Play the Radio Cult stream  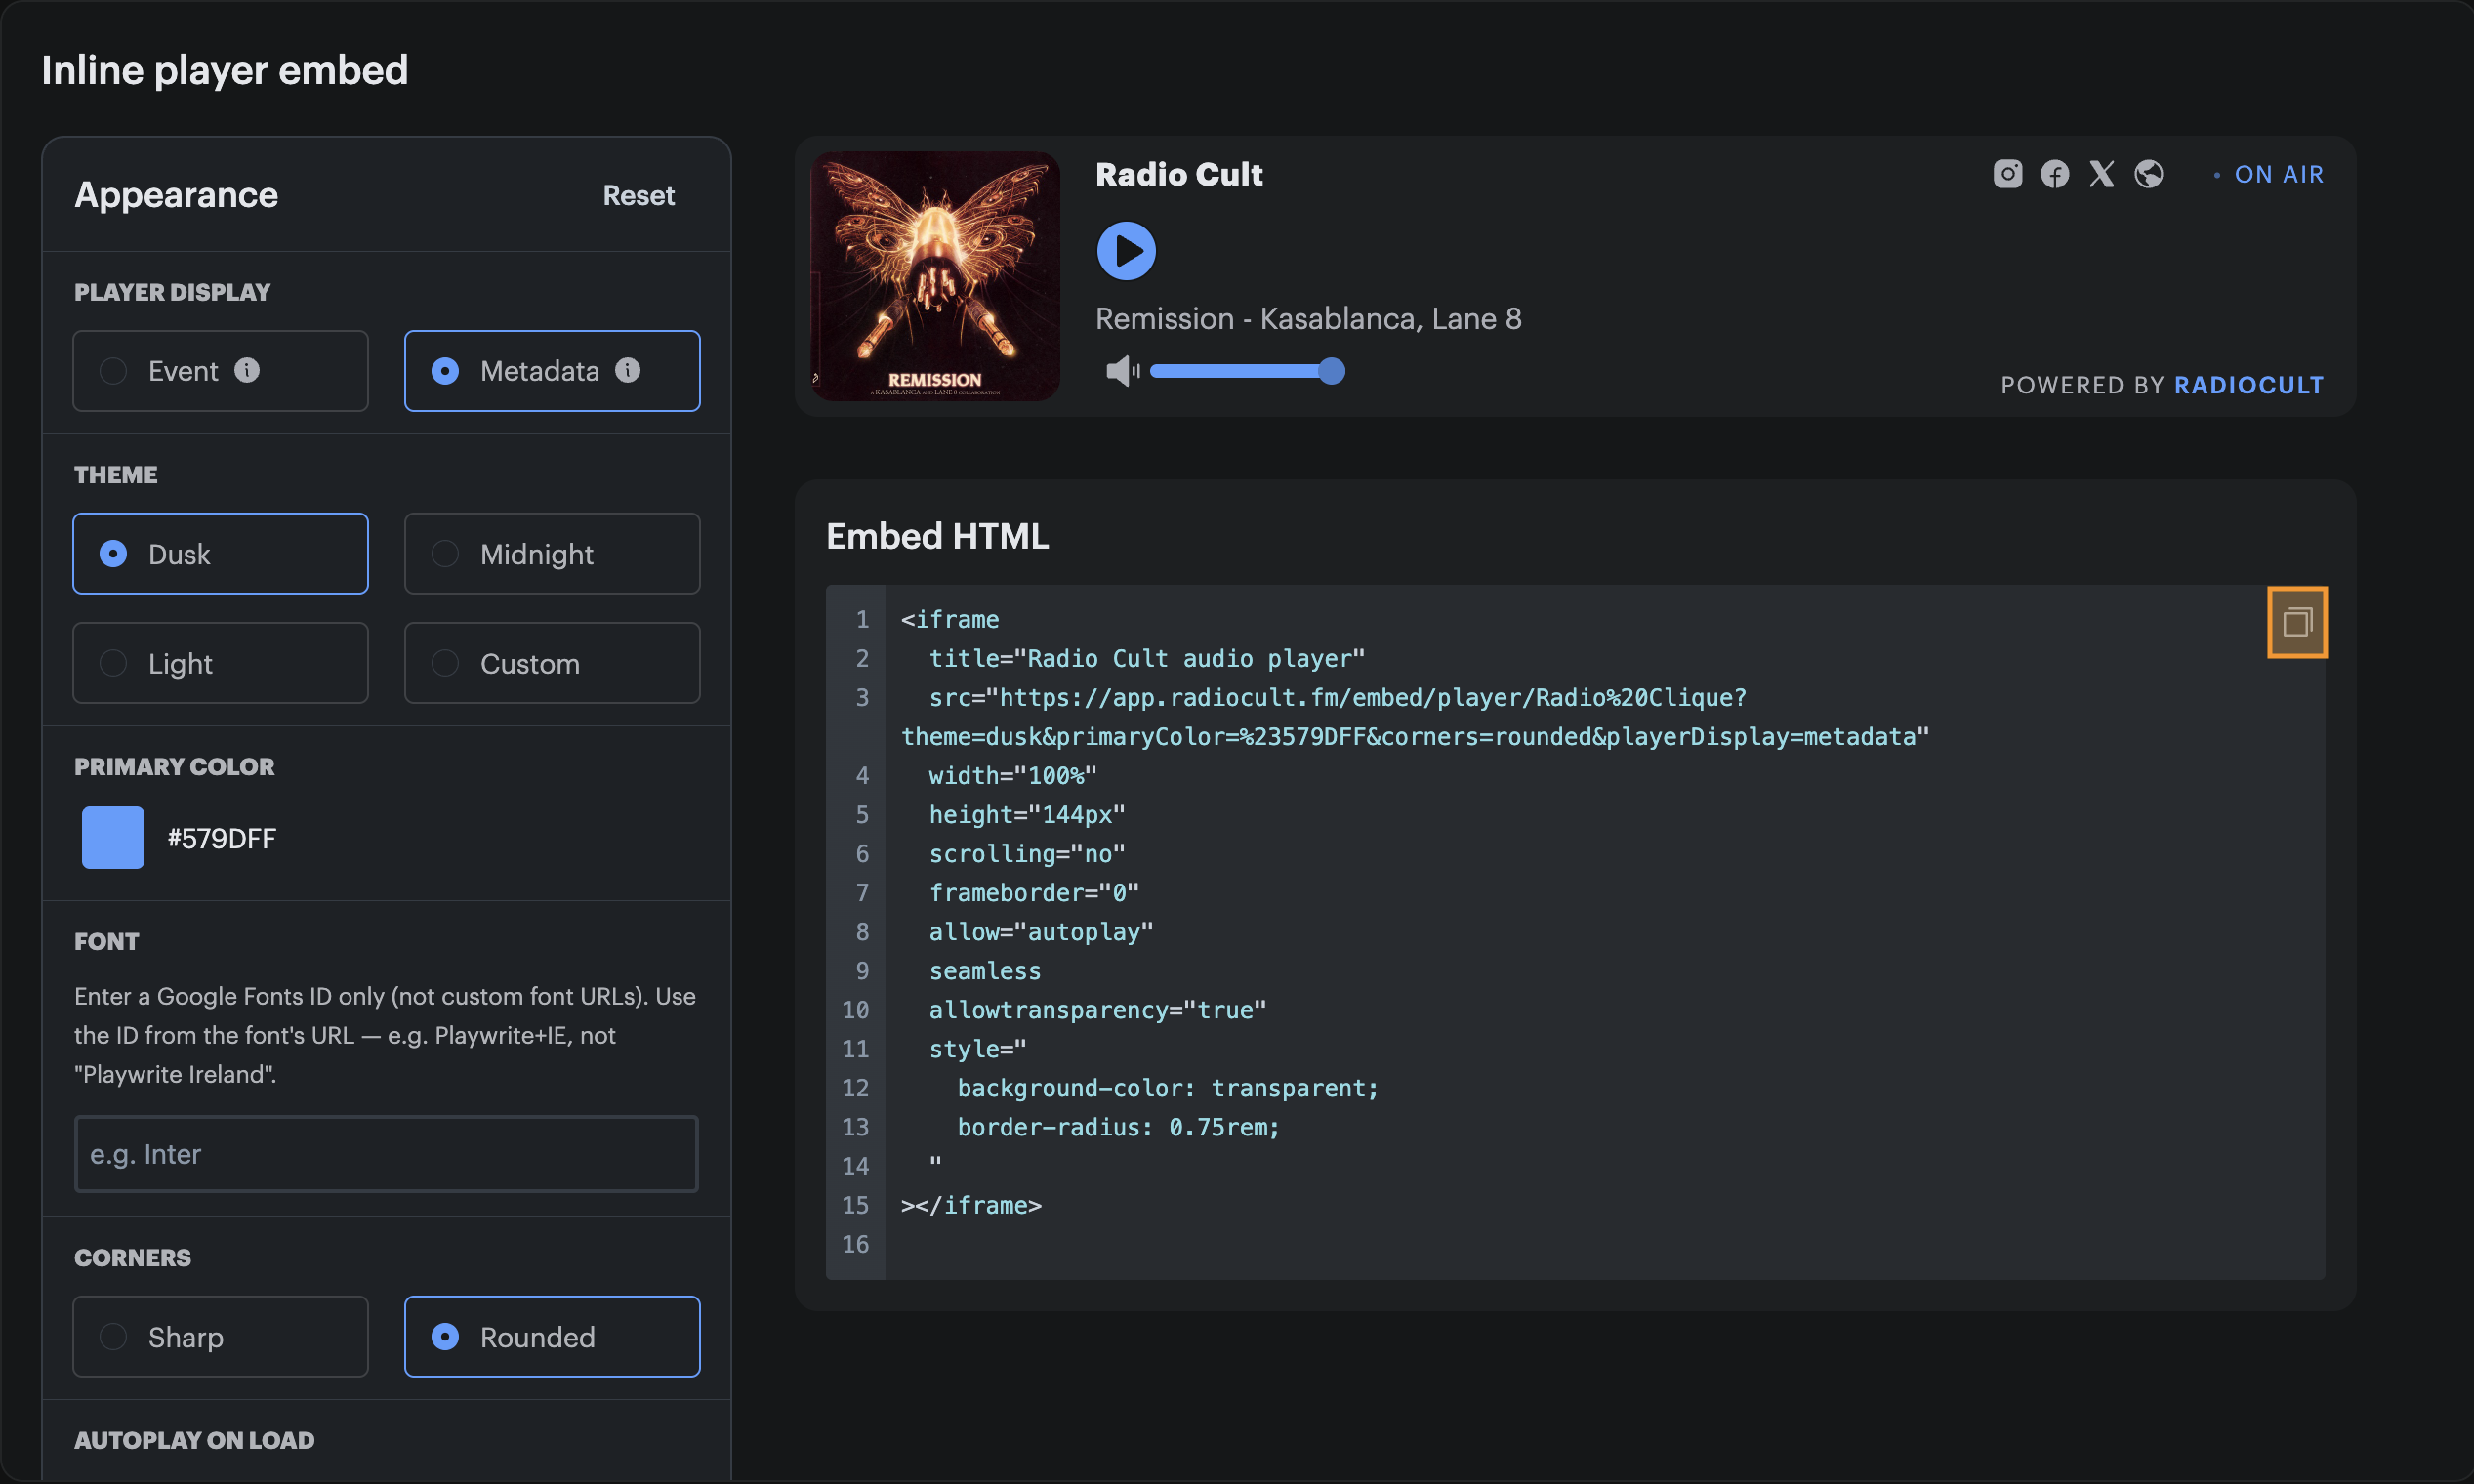[x=1126, y=251]
